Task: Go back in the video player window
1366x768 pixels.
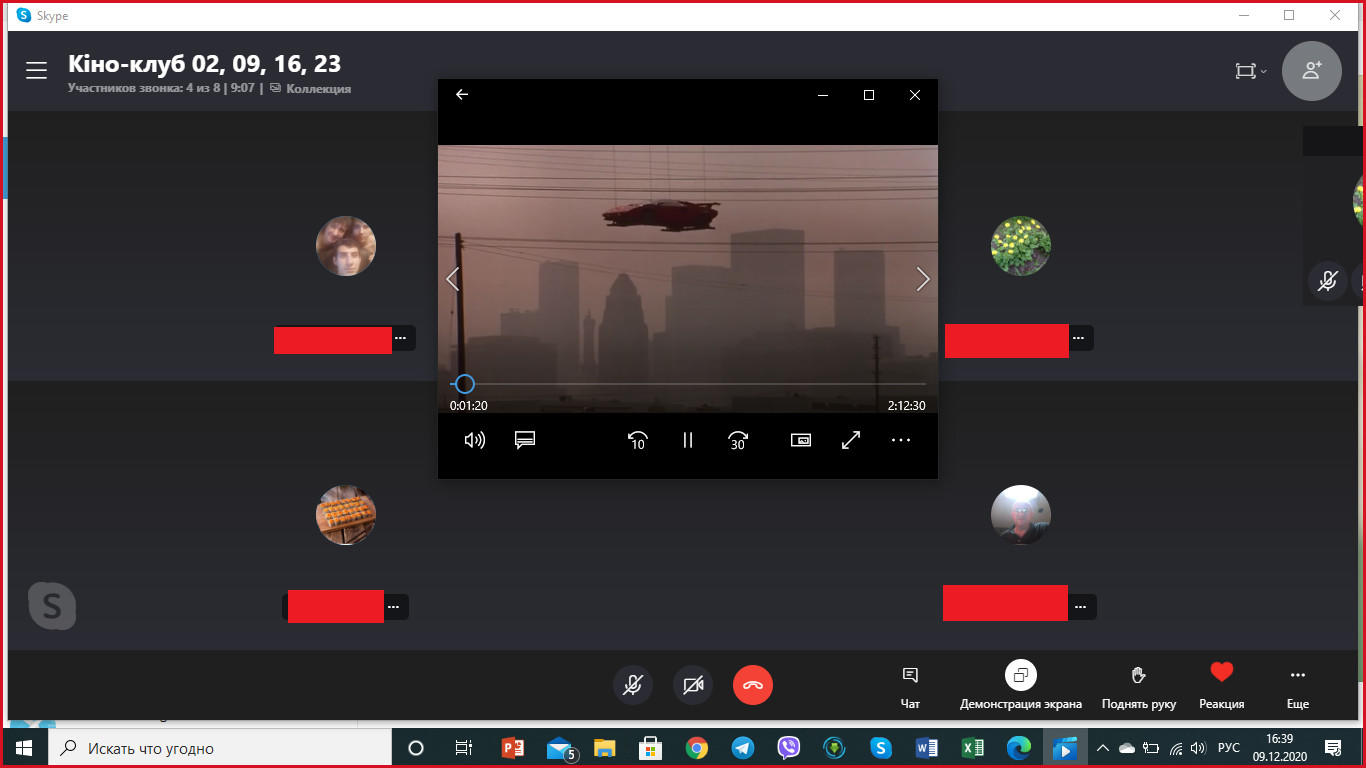Action: 462,94
